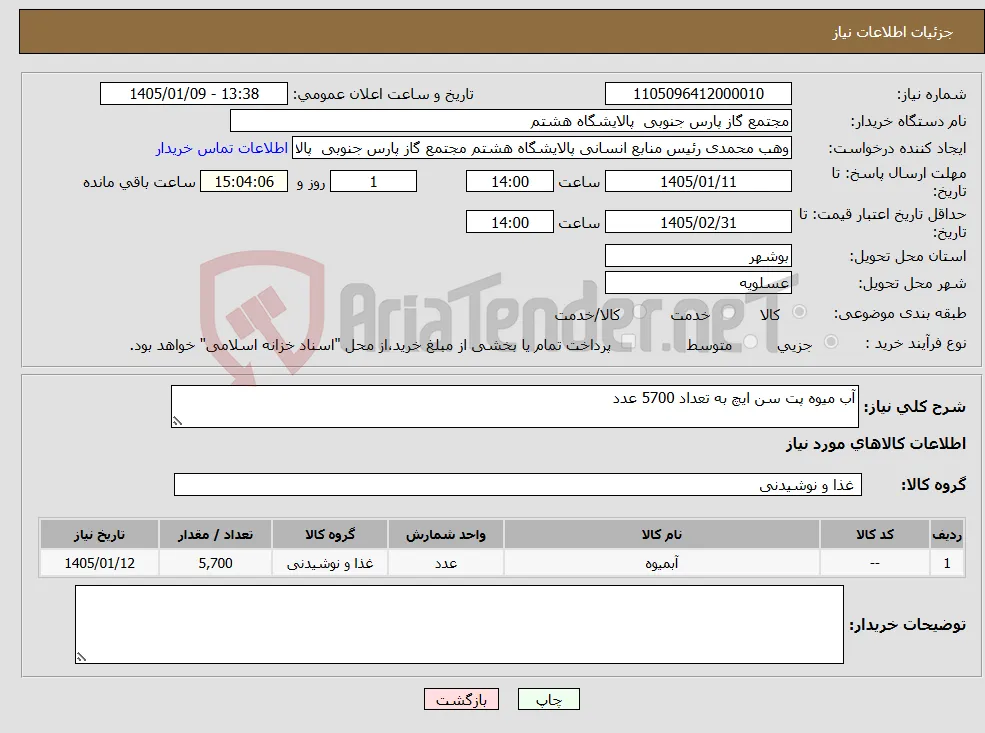Image resolution: width=985 pixels, height=733 pixels.
Task: Click the request creator name field
Action: pyautogui.click(x=542, y=148)
